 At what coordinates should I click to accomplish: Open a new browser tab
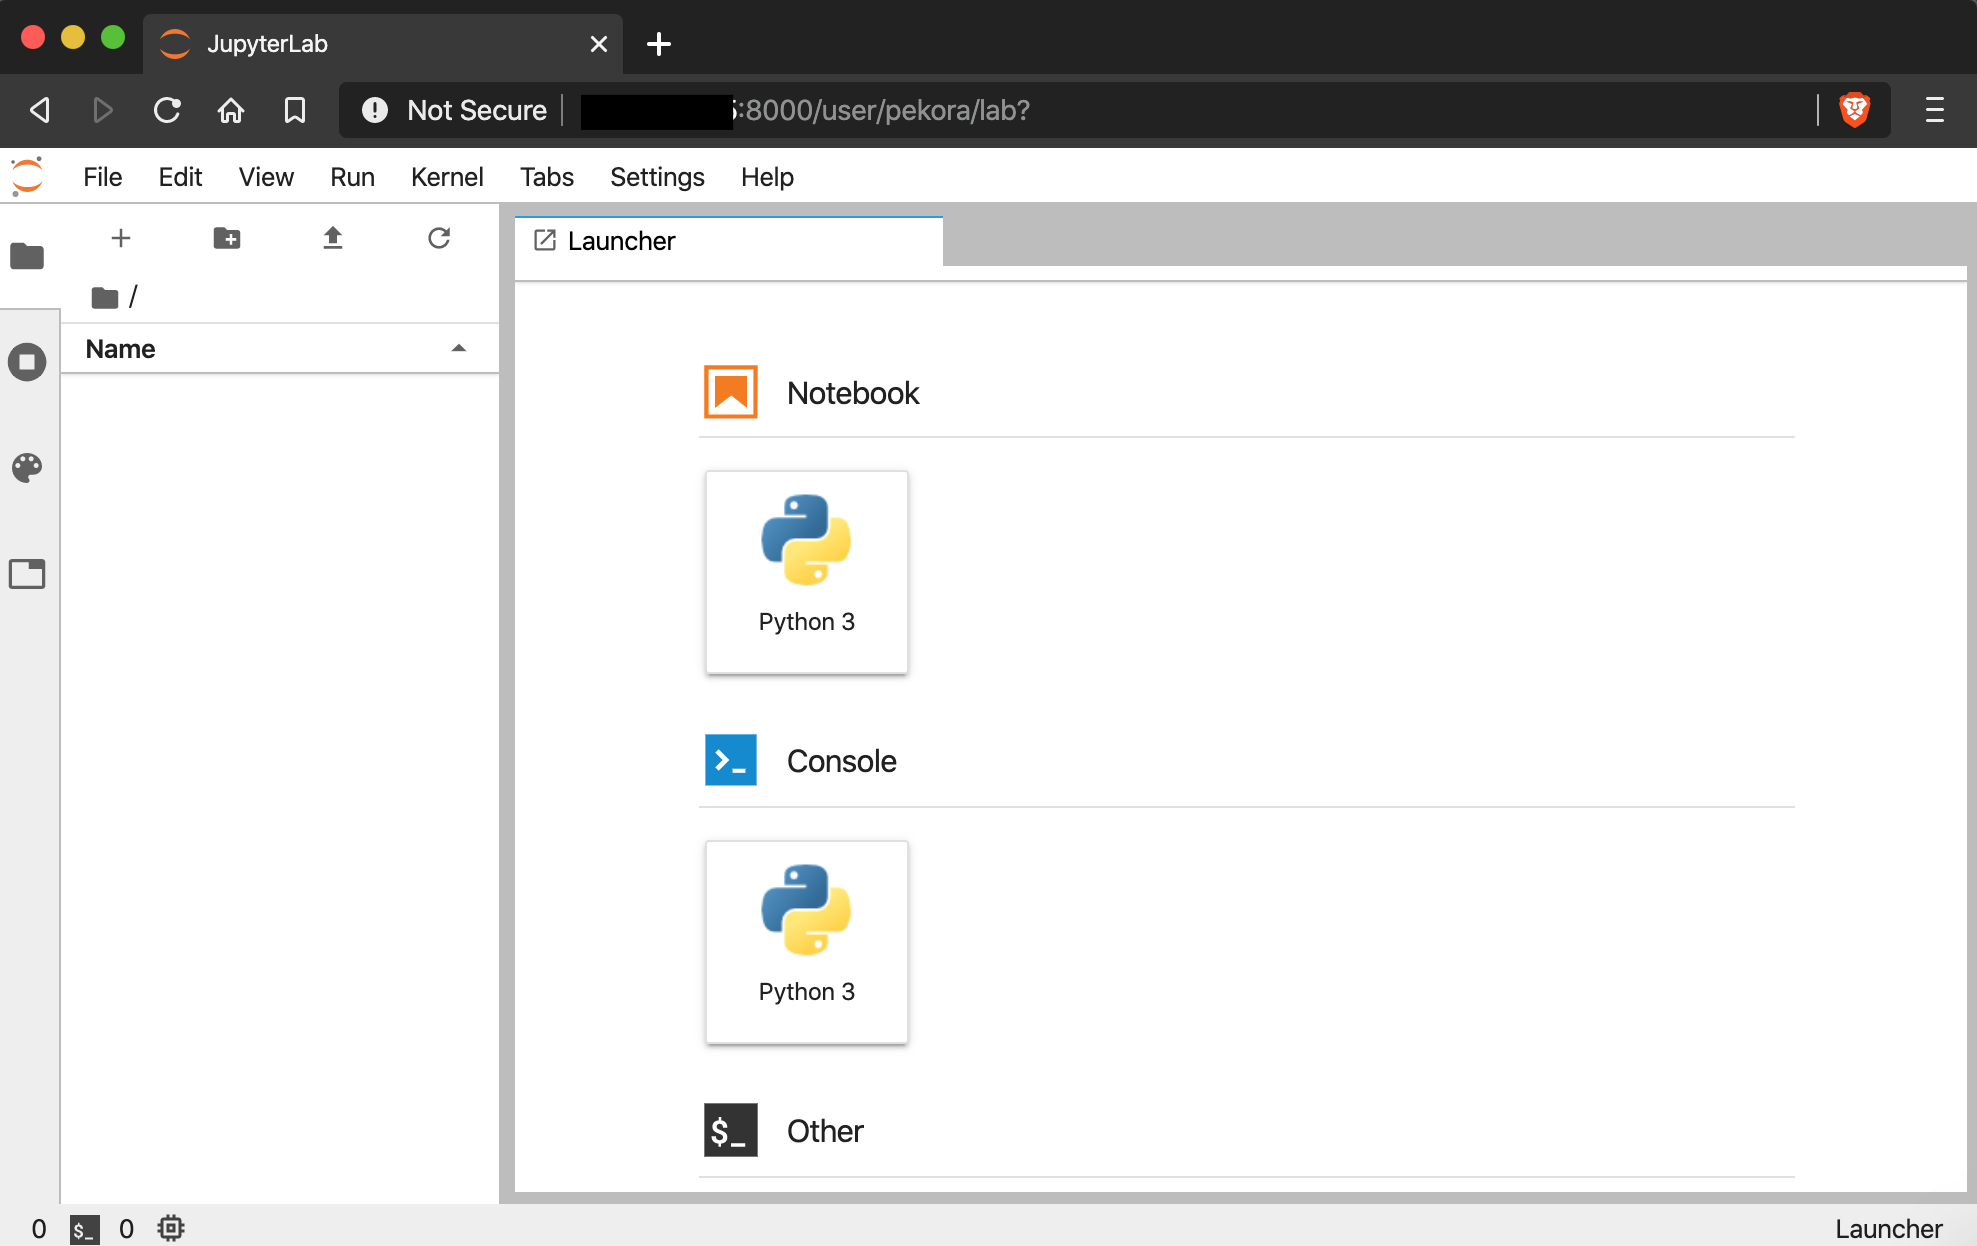[x=659, y=44]
